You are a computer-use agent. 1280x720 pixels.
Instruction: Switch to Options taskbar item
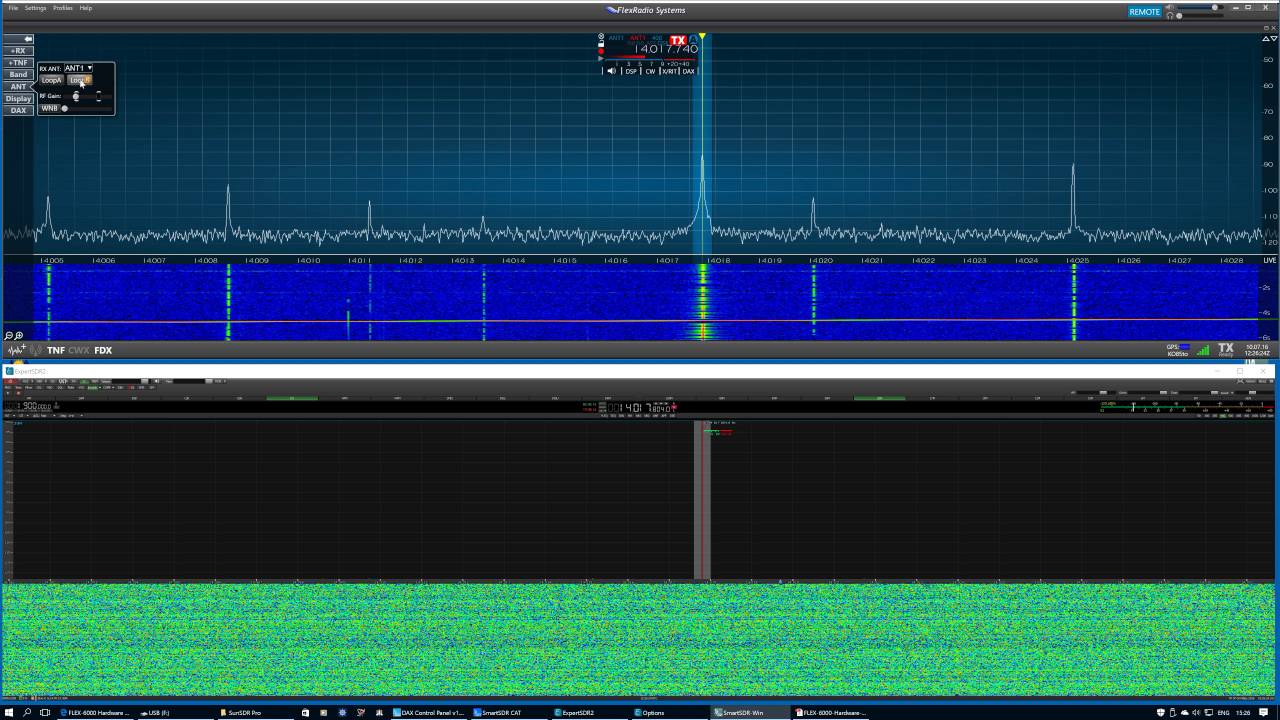[670, 713]
